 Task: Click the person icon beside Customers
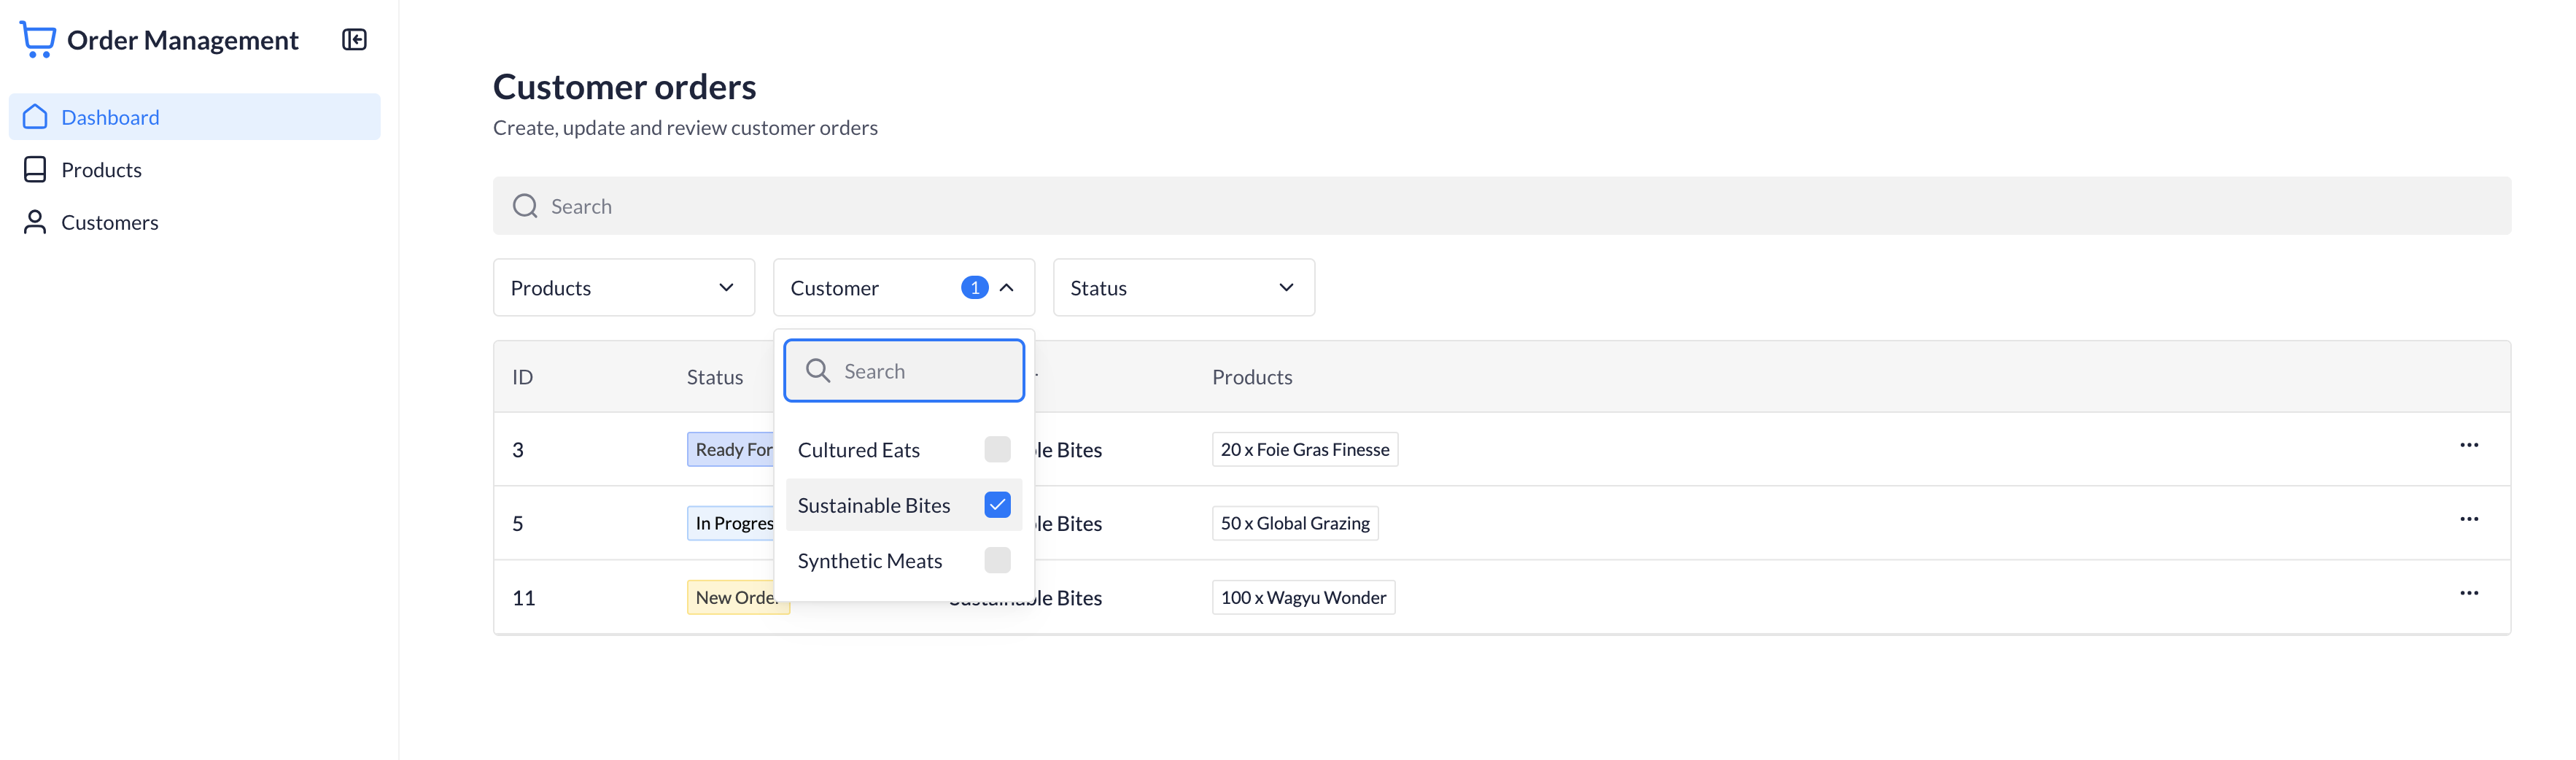pos(35,221)
